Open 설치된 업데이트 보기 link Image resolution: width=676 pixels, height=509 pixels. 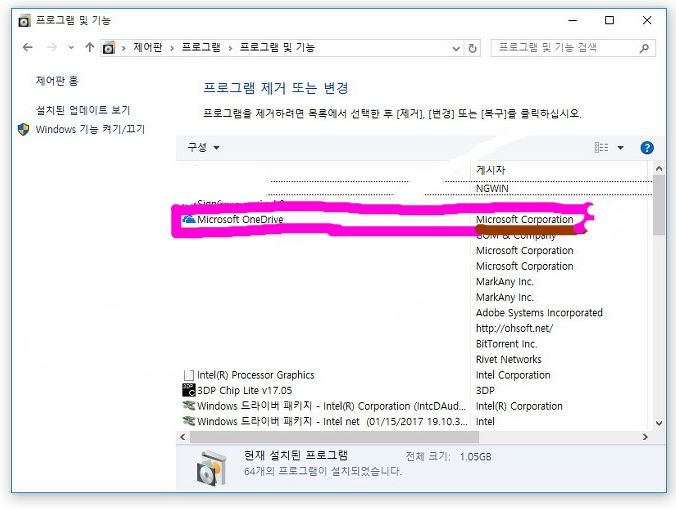[83, 110]
